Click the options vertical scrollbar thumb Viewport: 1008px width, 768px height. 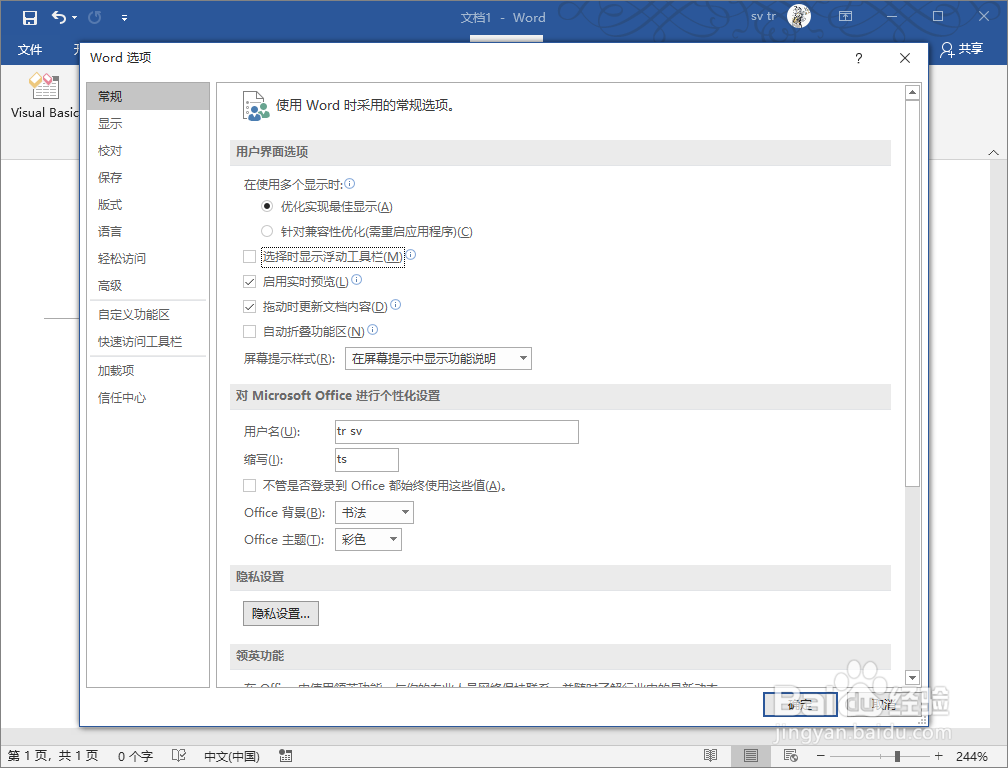912,293
